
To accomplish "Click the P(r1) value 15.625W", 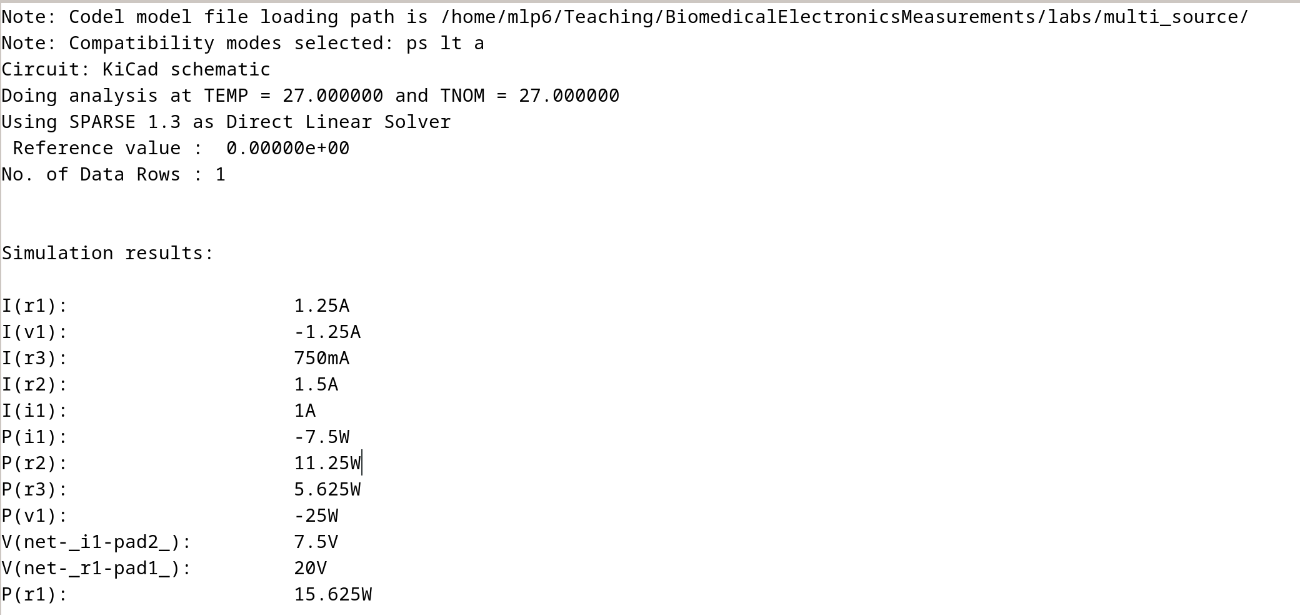I will coord(332,594).
